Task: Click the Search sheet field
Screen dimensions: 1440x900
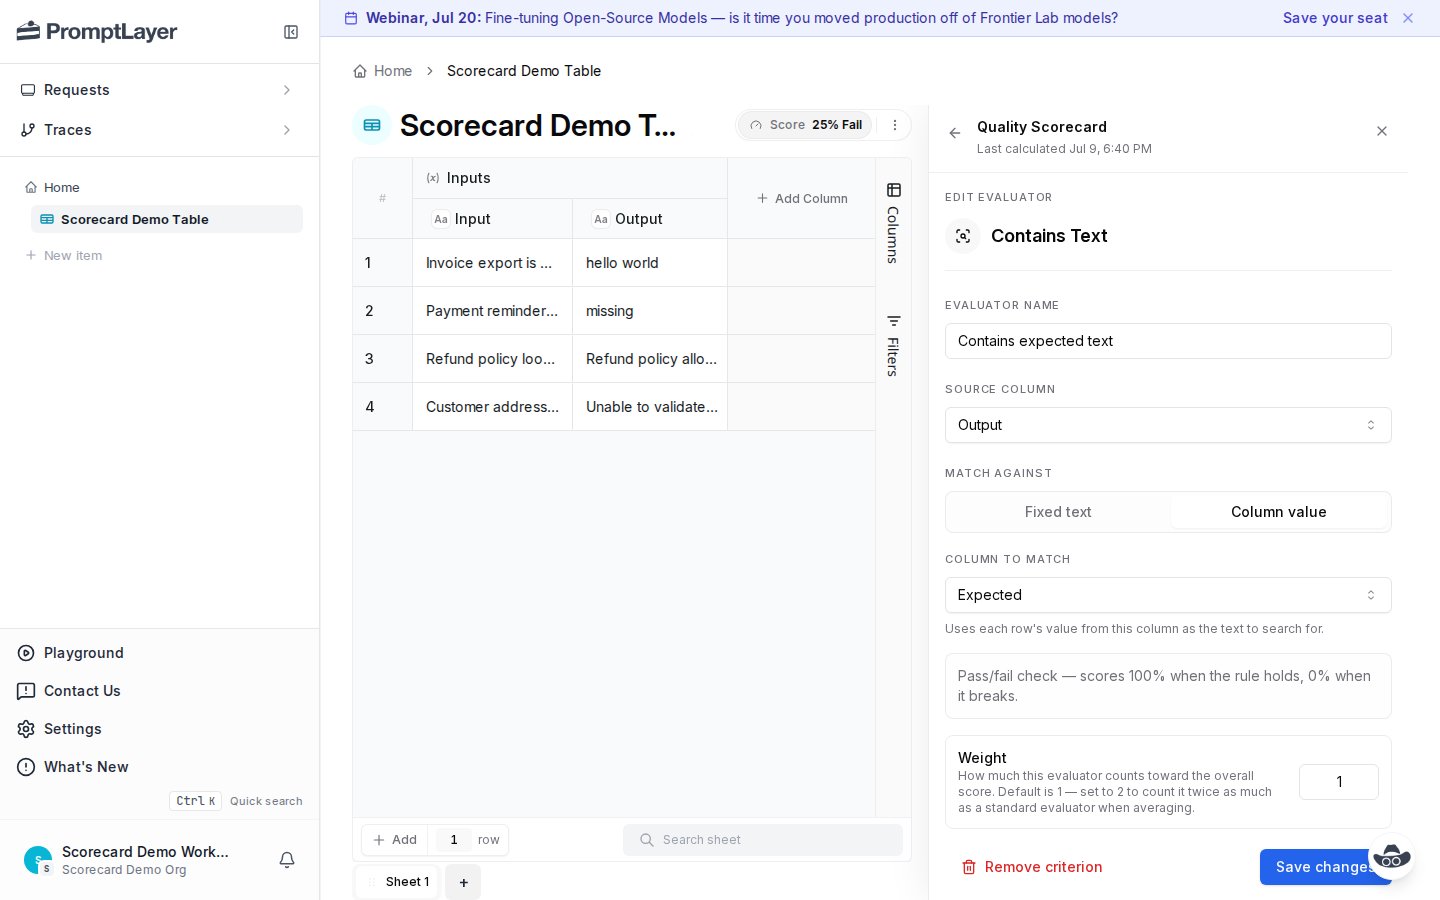Action: point(762,840)
